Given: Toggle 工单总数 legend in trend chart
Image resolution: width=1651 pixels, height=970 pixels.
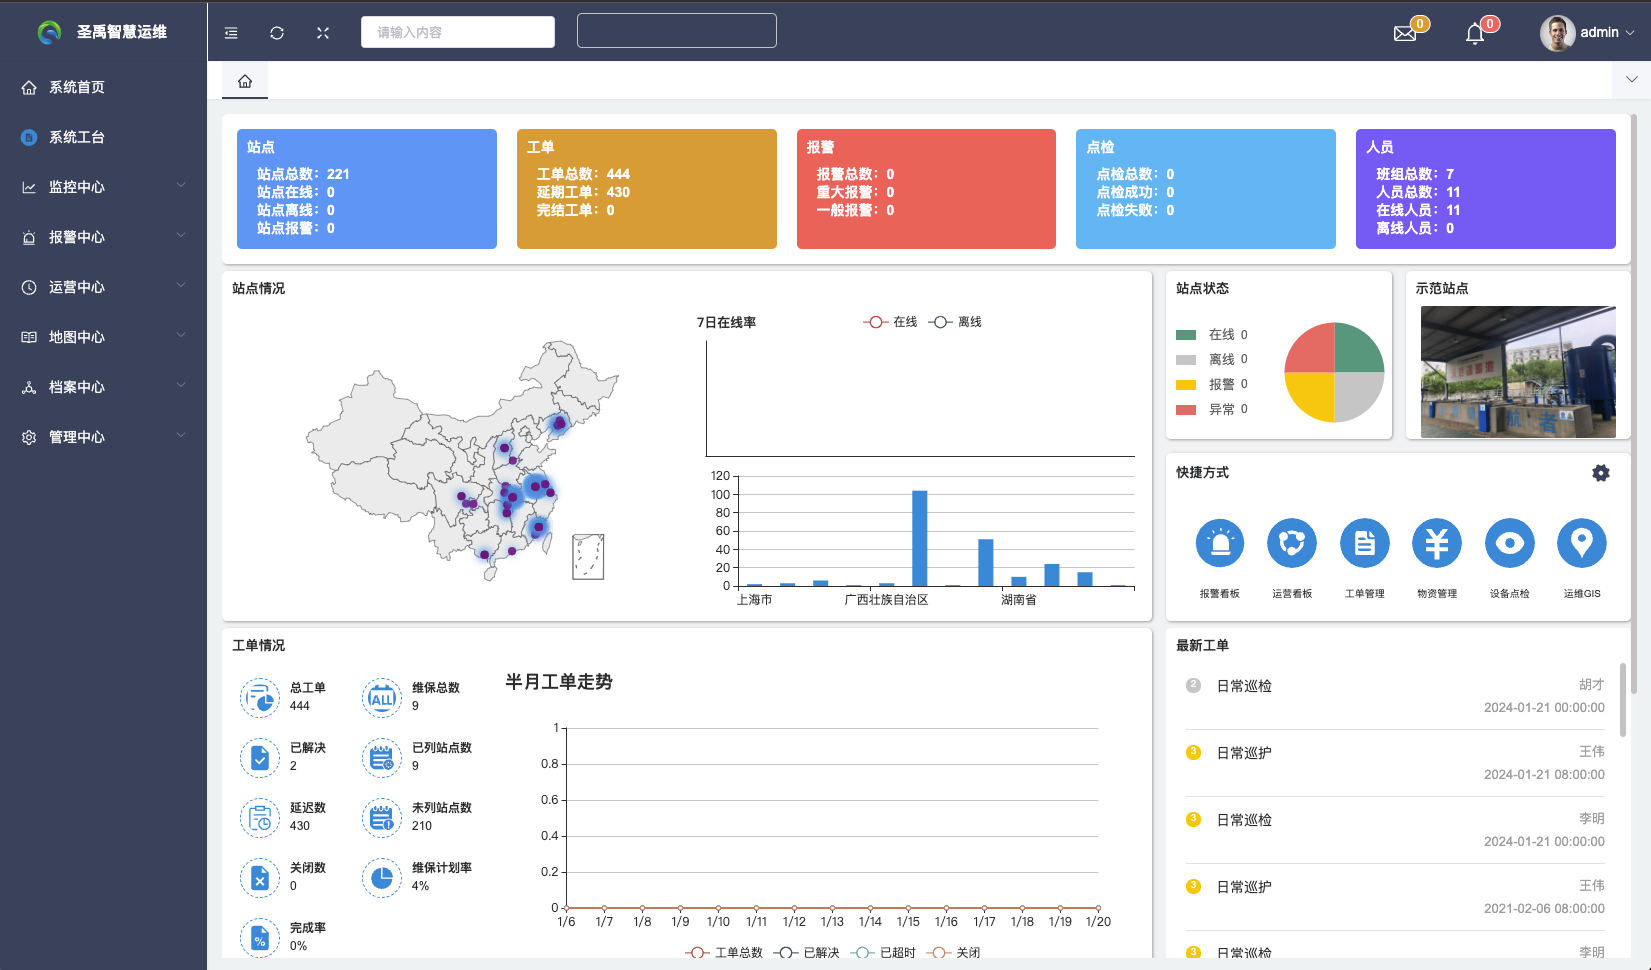Looking at the screenshot, I should tap(724, 952).
